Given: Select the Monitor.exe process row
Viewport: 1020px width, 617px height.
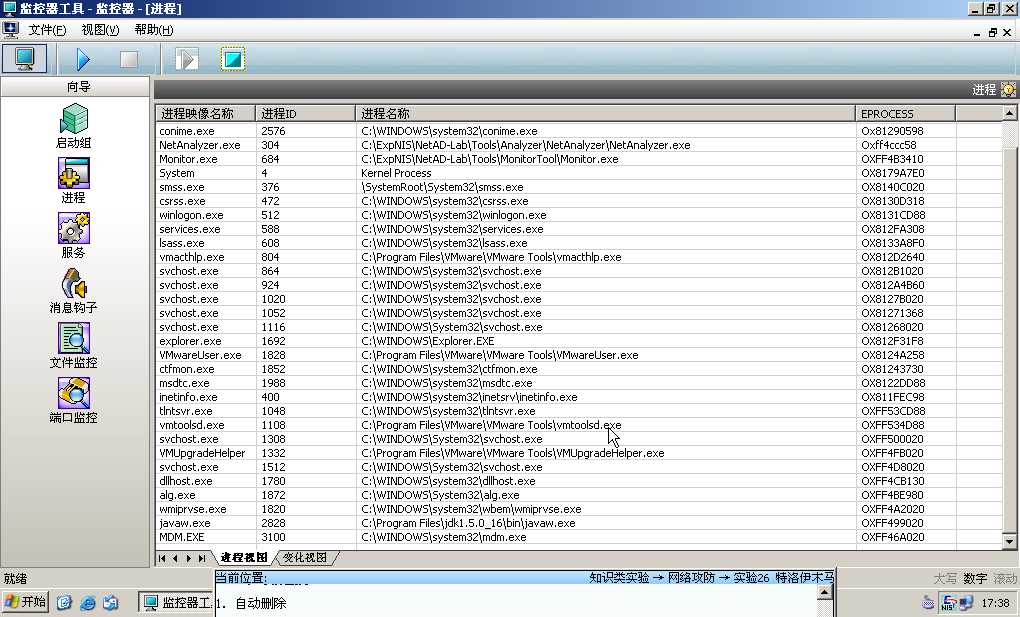Looking at the screenshot, I should click(579, 159).
